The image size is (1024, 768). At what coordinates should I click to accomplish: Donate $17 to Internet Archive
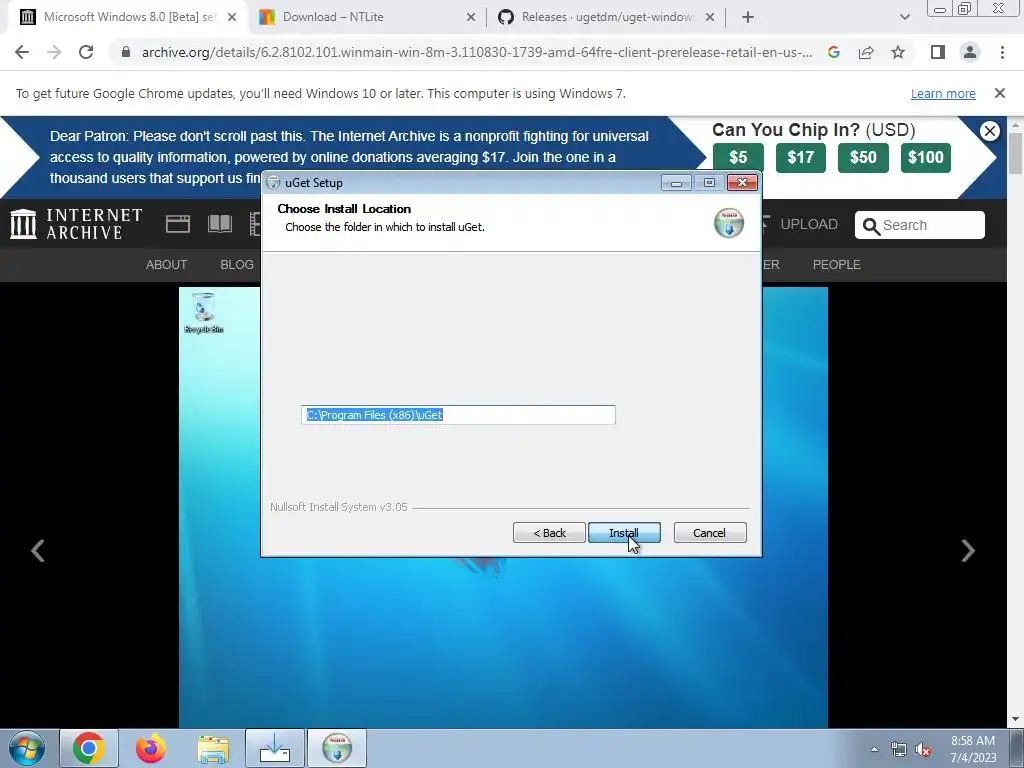801,157
